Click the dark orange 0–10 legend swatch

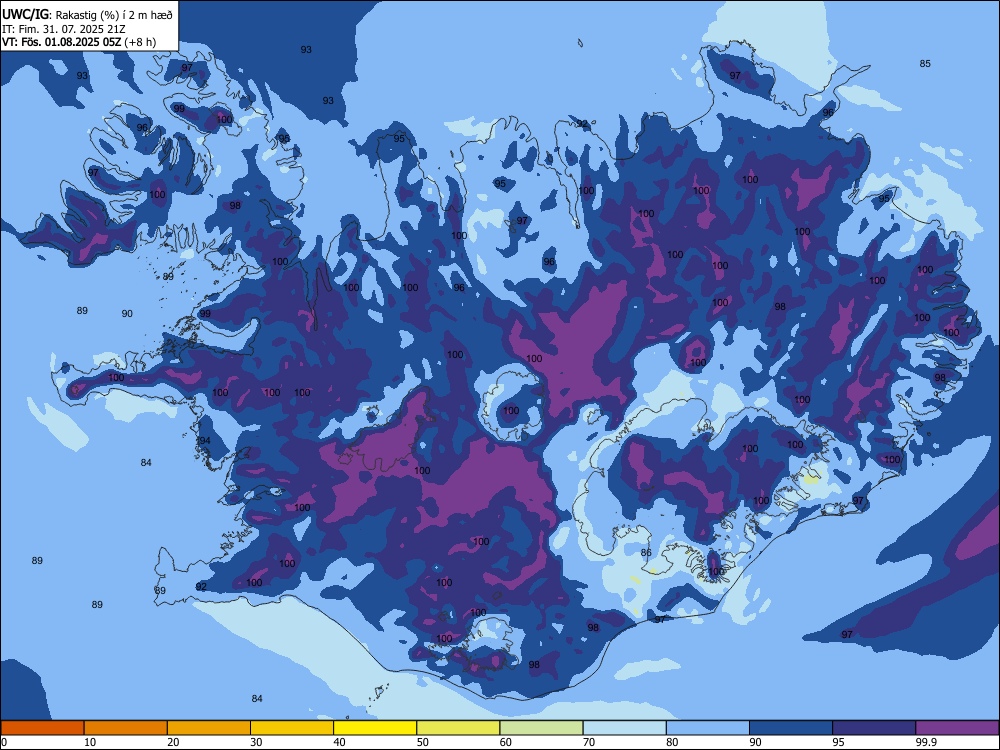pos(42,728)
